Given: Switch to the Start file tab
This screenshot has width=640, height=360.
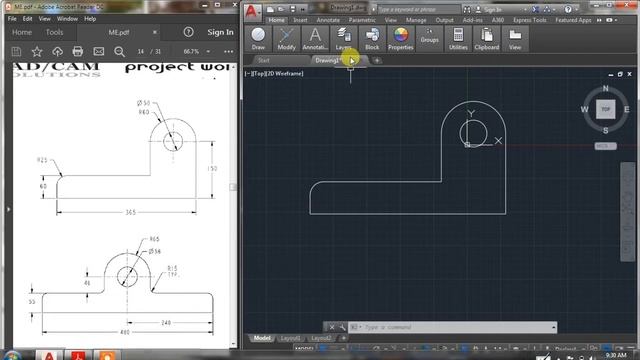Looking at the screenshot, I should click(x=264, y=60).
